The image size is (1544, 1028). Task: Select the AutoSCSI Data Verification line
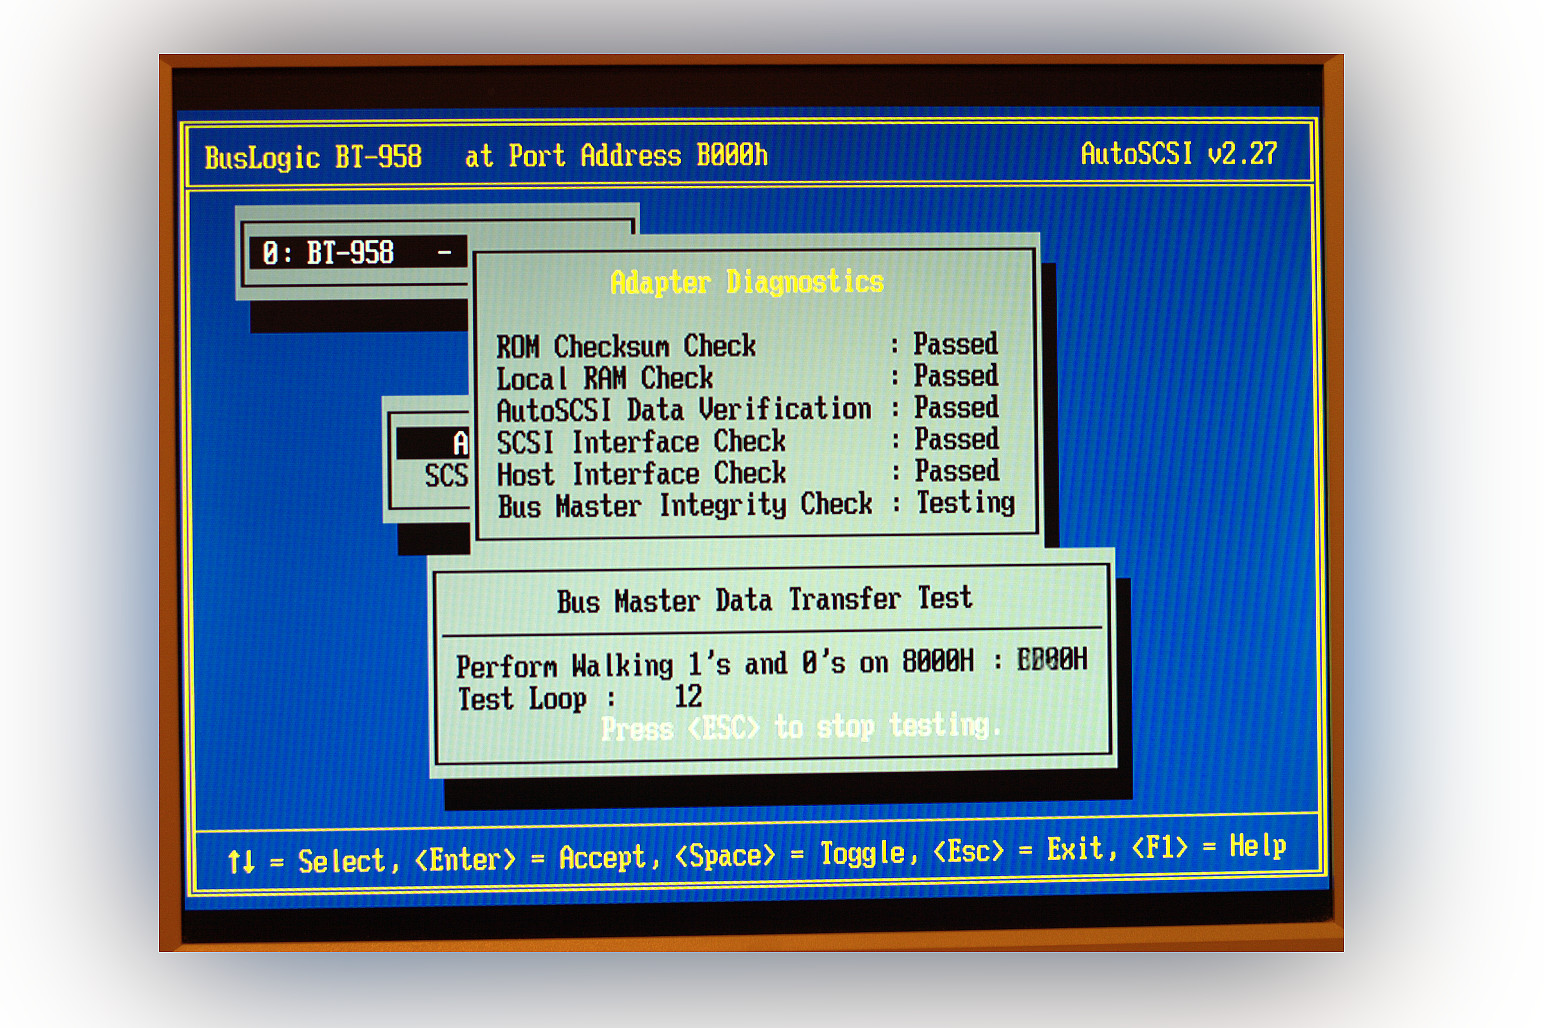coord(684,410)
